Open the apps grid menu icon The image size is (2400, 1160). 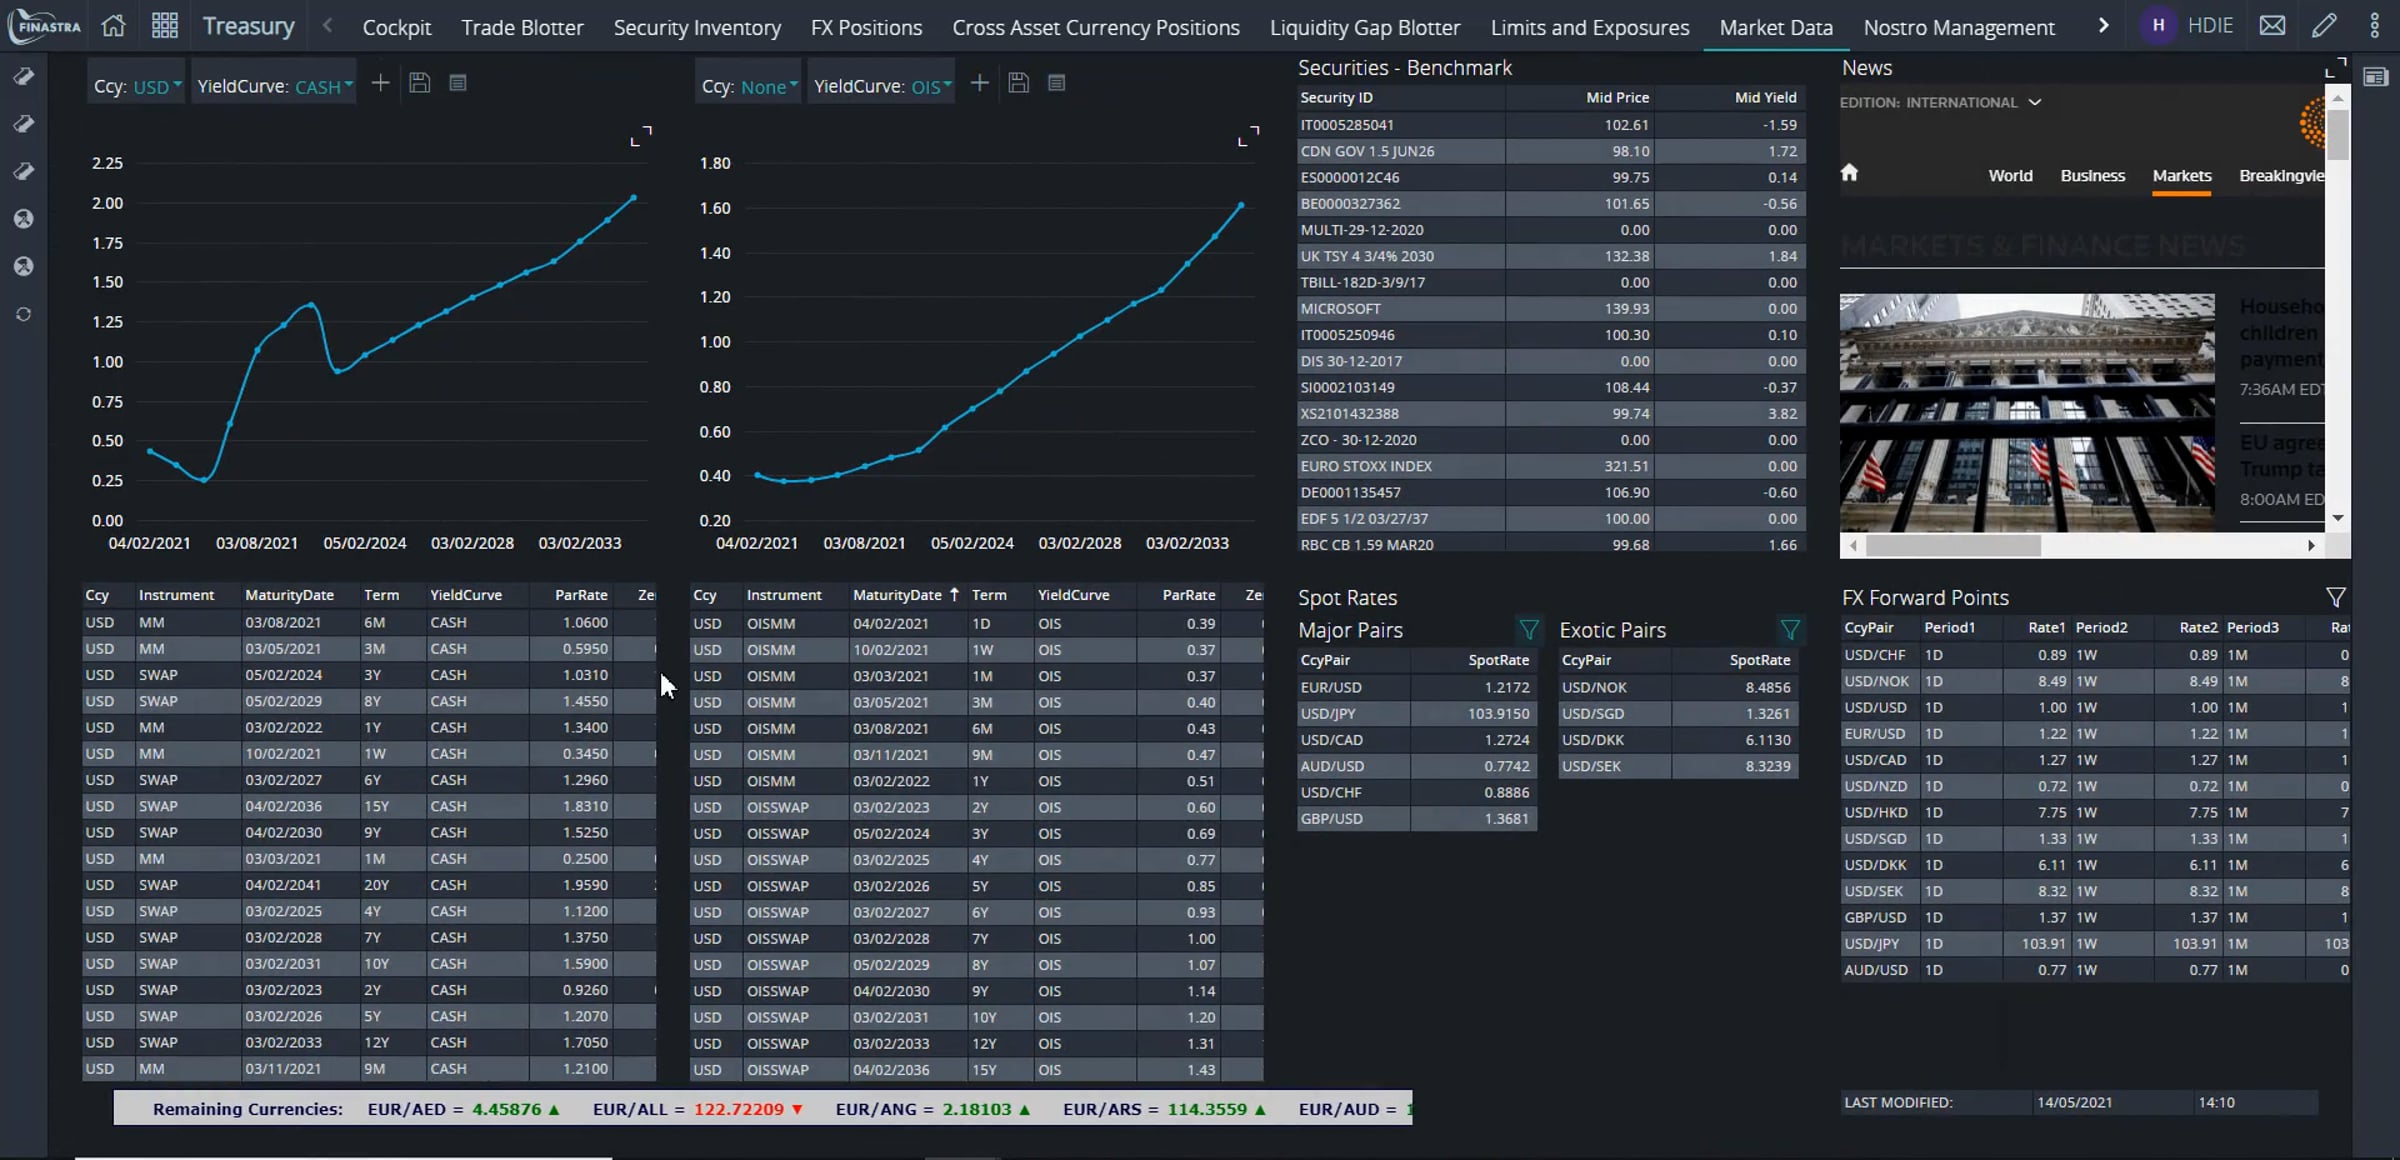(165, 26)
